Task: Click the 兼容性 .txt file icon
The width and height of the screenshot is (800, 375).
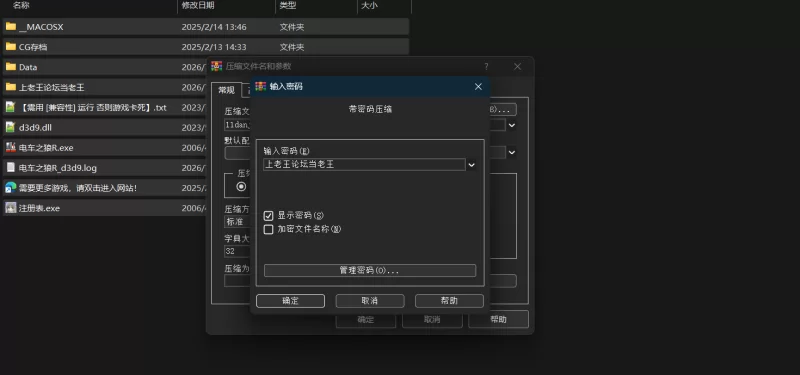Action: point(10,107)
